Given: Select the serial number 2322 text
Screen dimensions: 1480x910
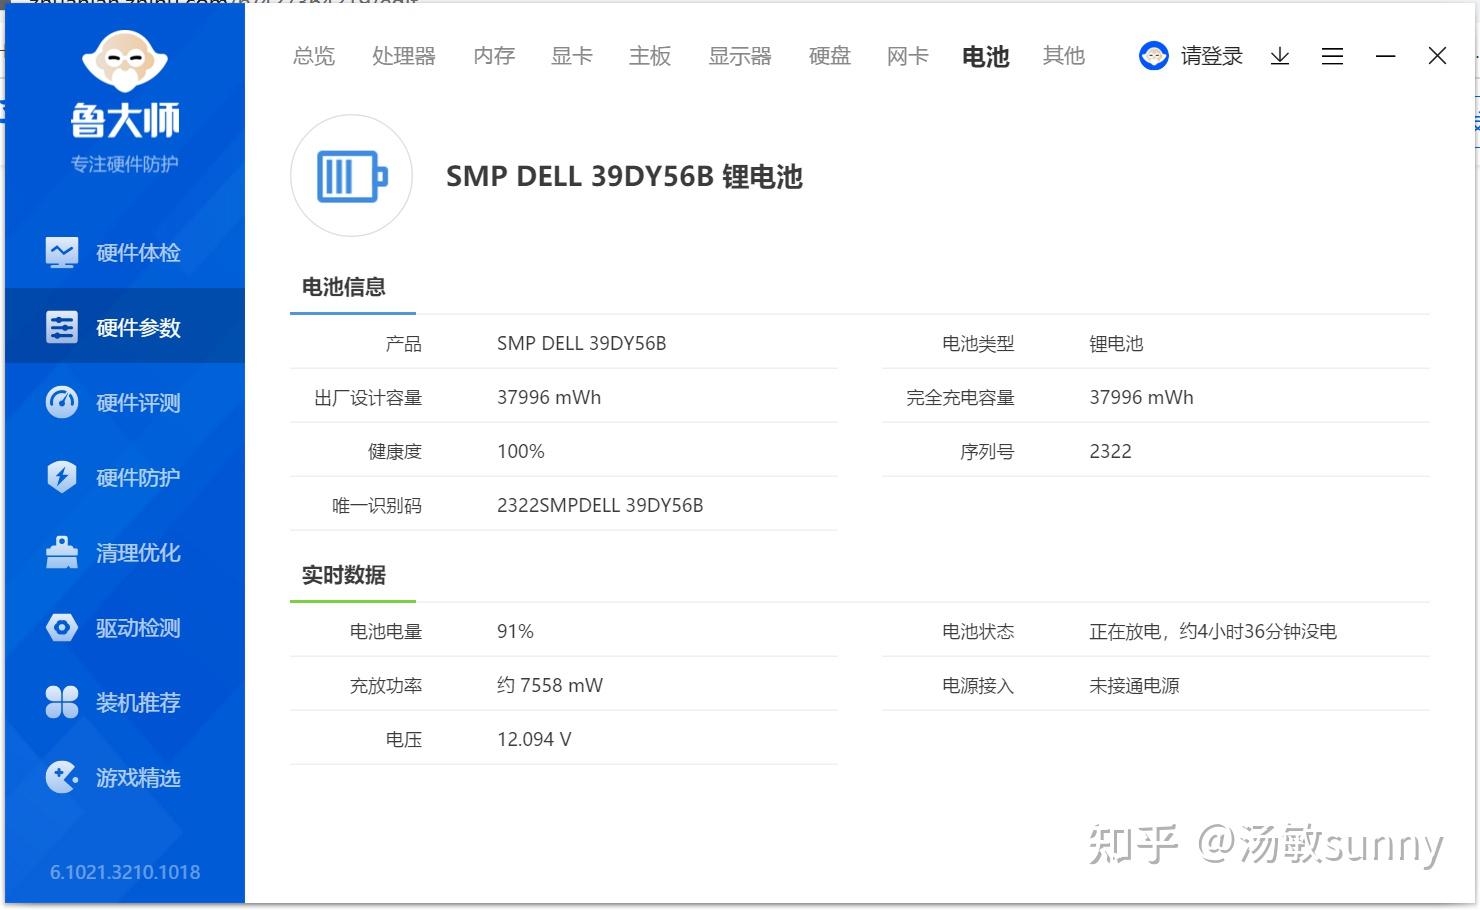Looking at the screenshot, I should click(x=1110, y=451).
